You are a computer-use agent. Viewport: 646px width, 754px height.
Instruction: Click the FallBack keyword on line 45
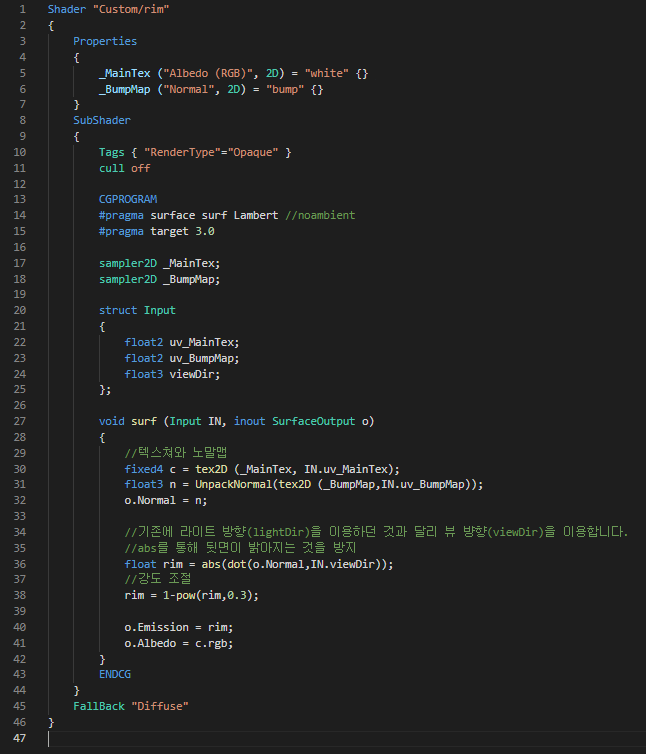pyautogui.click(x=99, y=706)
